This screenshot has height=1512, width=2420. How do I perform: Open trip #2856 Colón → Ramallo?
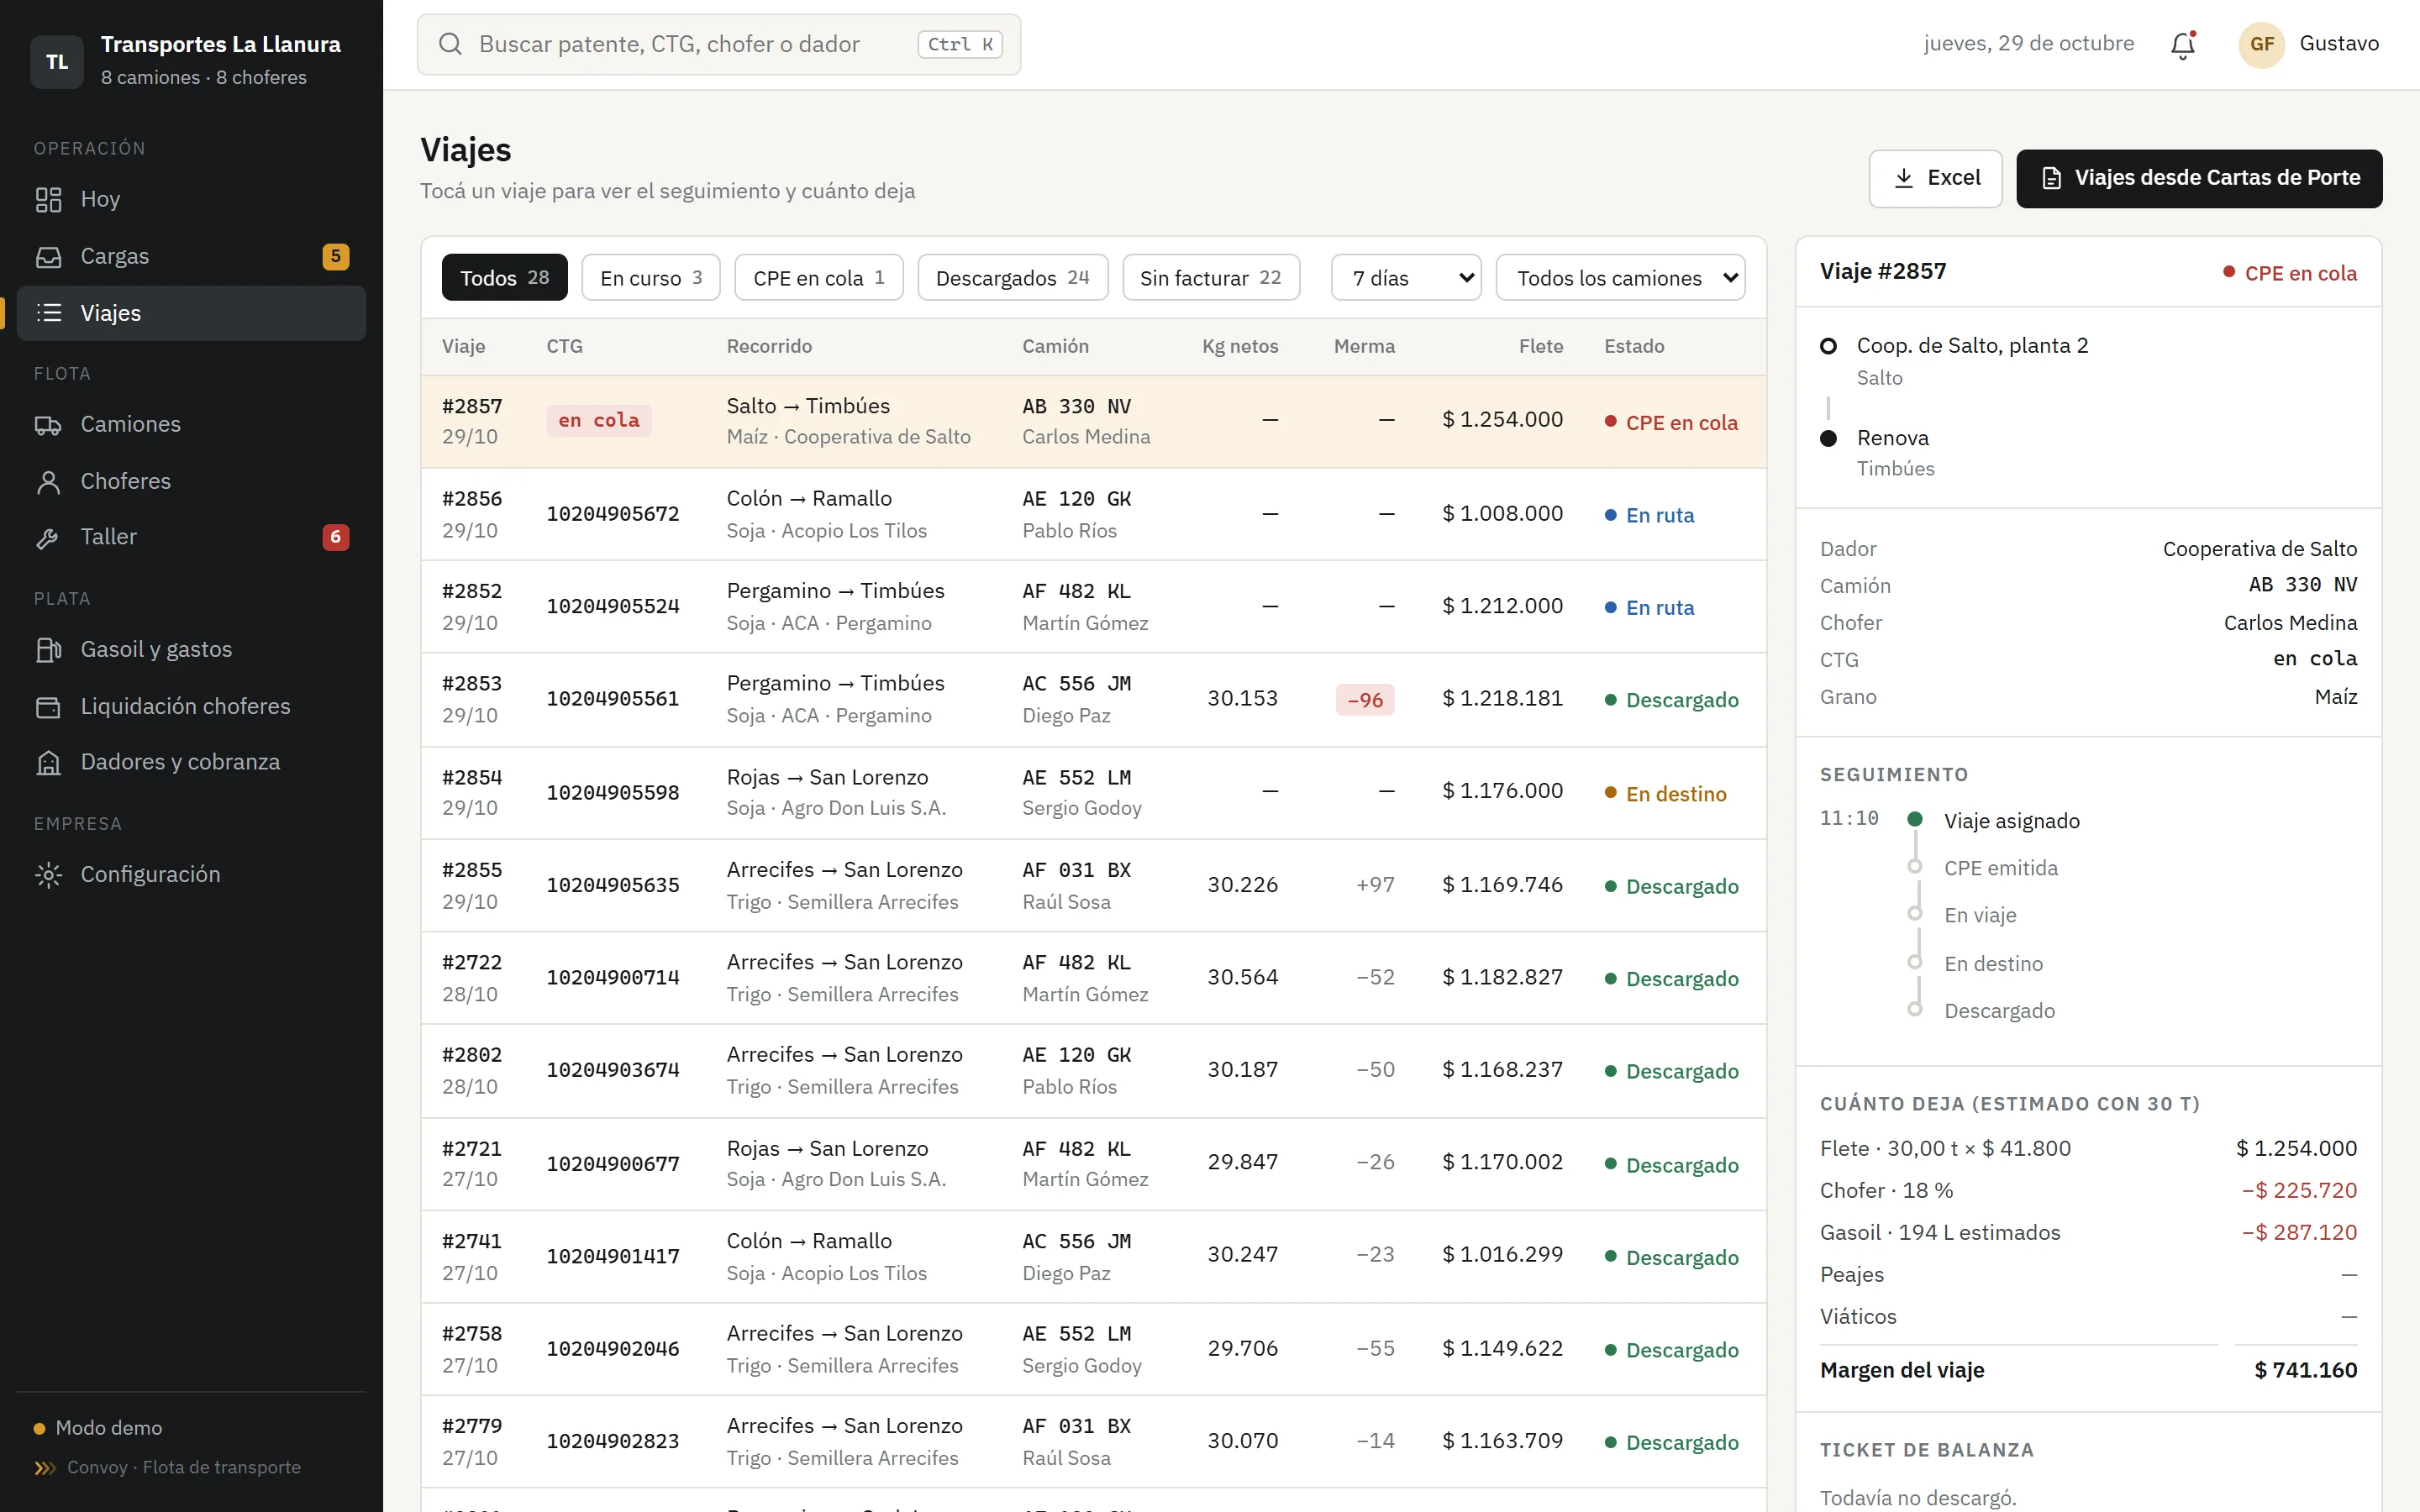coord(1093,514)
